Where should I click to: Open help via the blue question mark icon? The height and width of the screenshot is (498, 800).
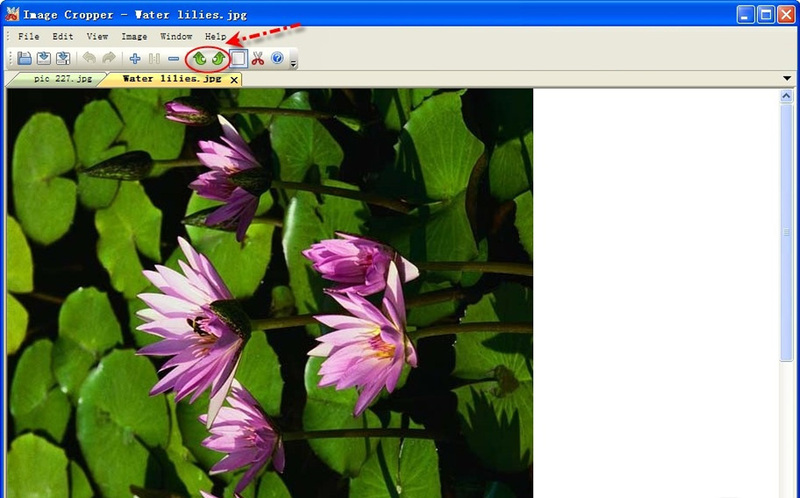pos(277,58)
